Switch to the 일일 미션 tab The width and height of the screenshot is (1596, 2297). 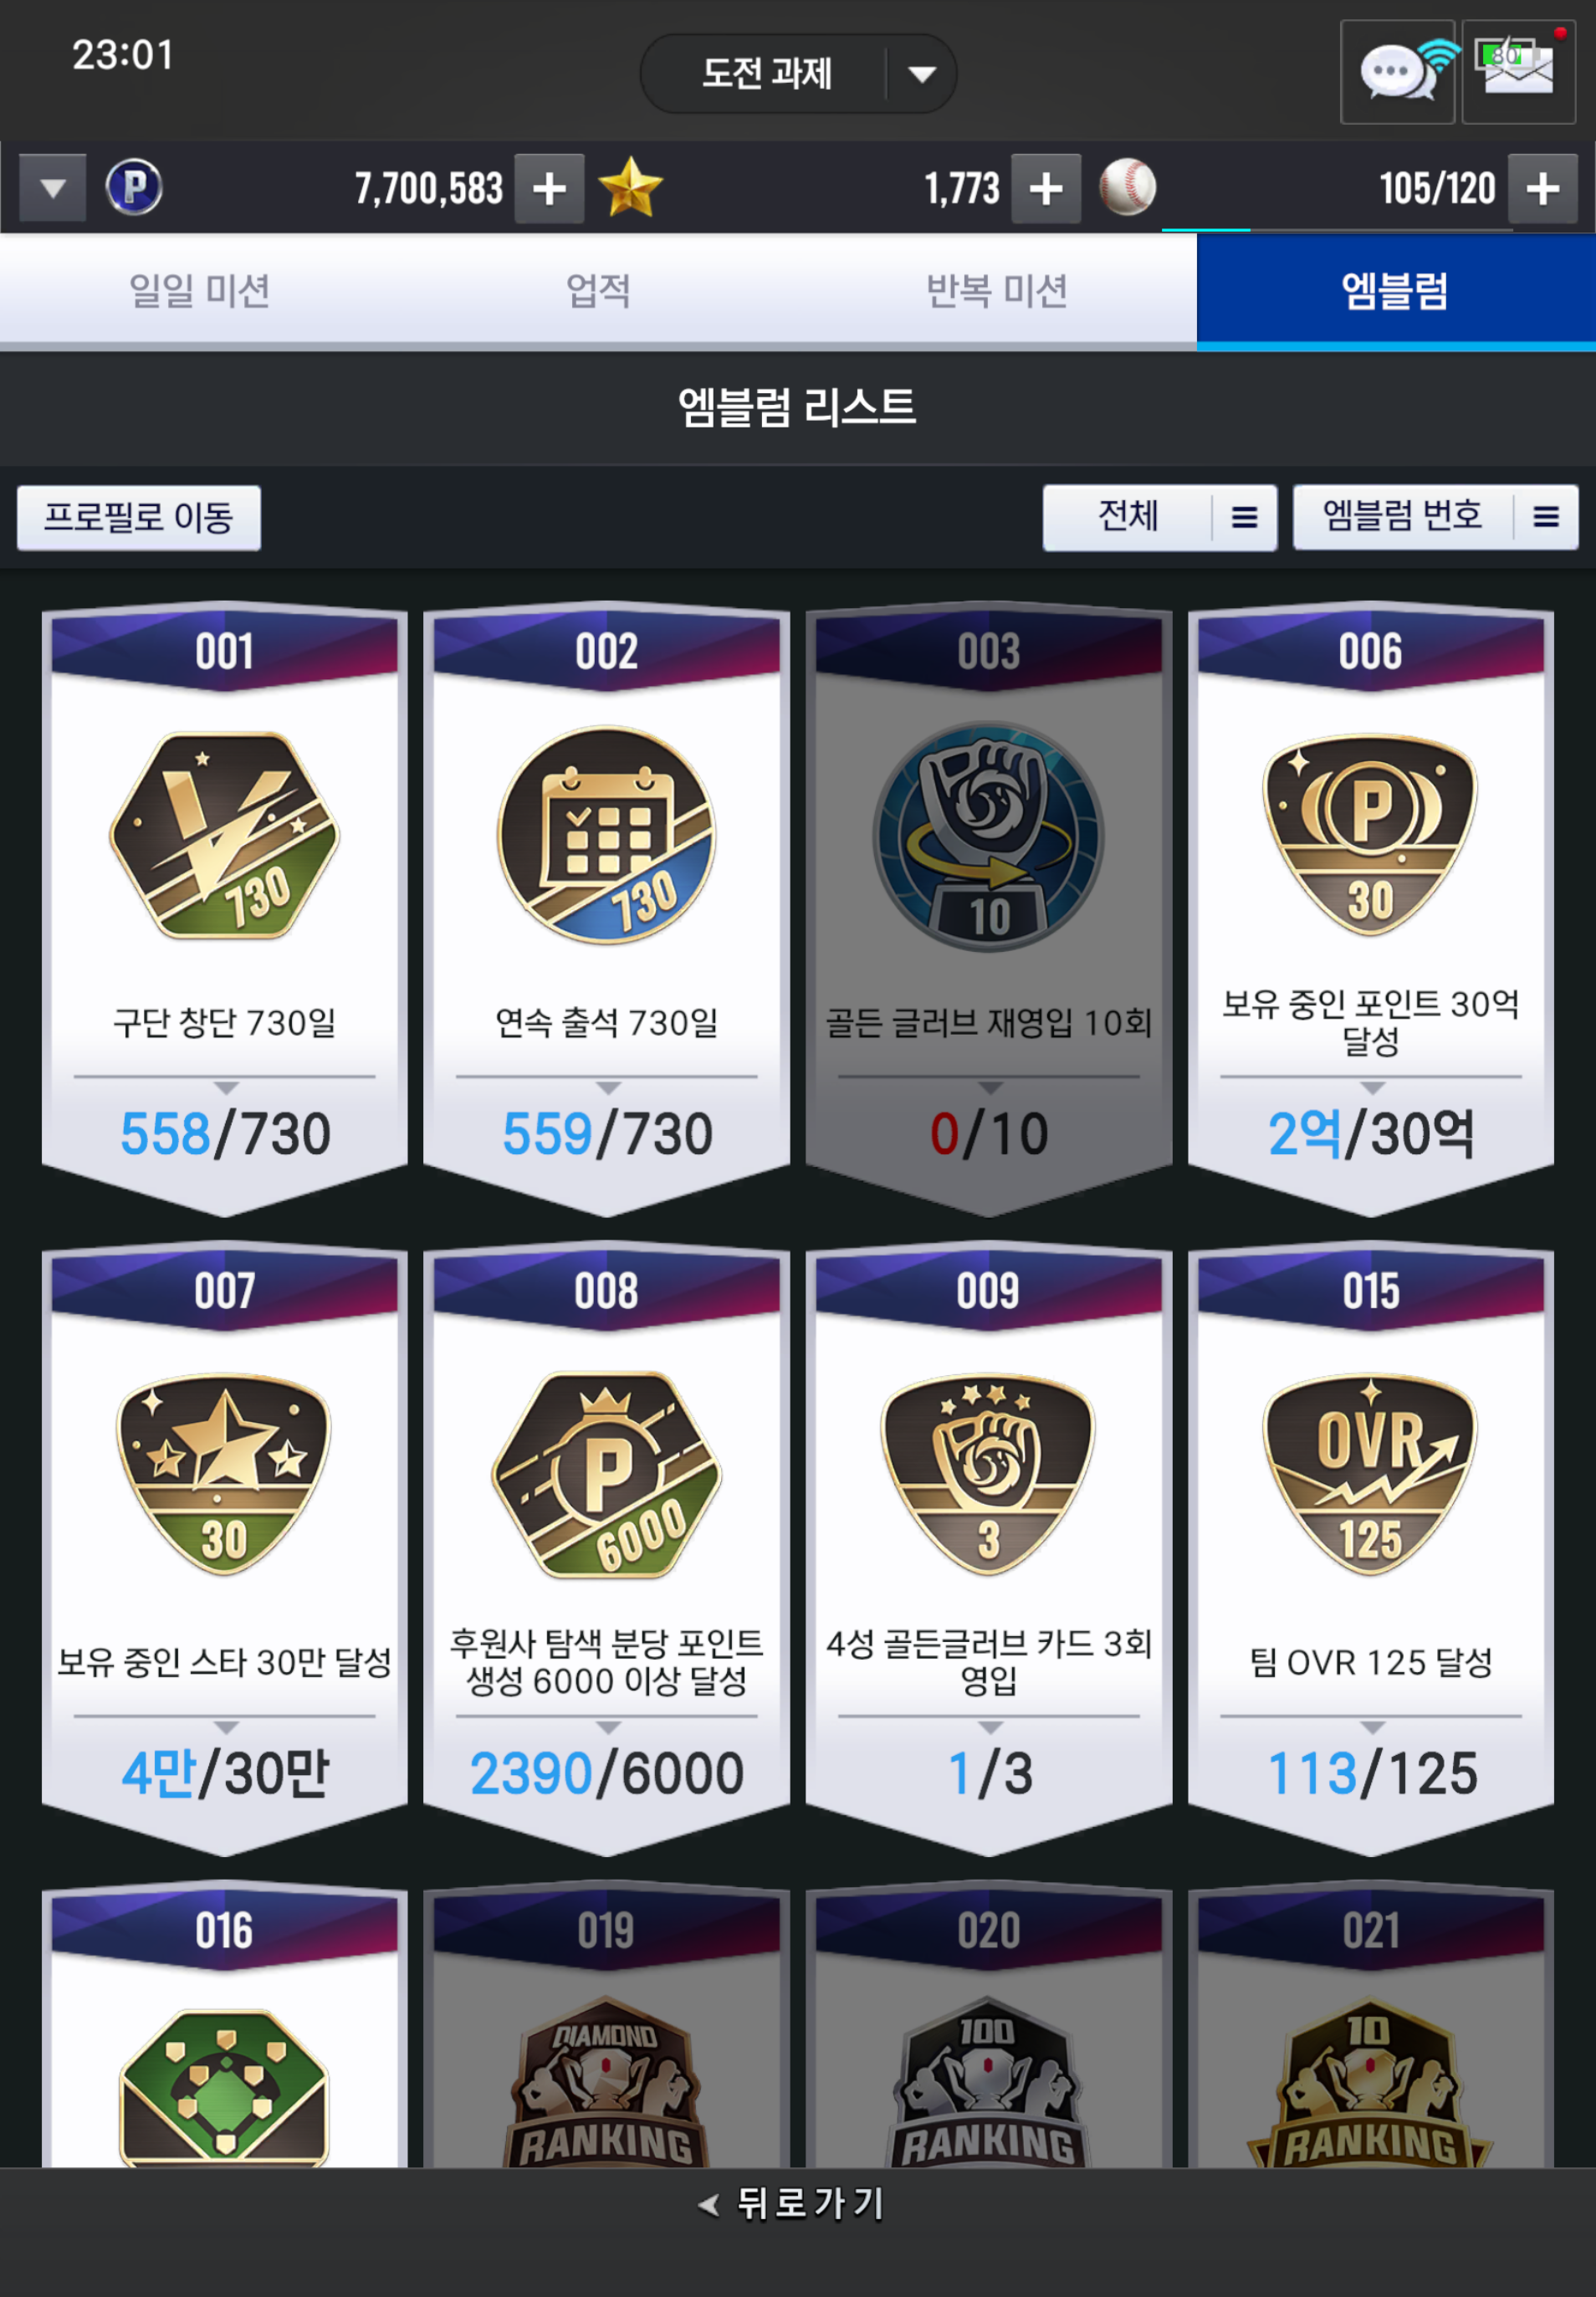click(199, 291)
